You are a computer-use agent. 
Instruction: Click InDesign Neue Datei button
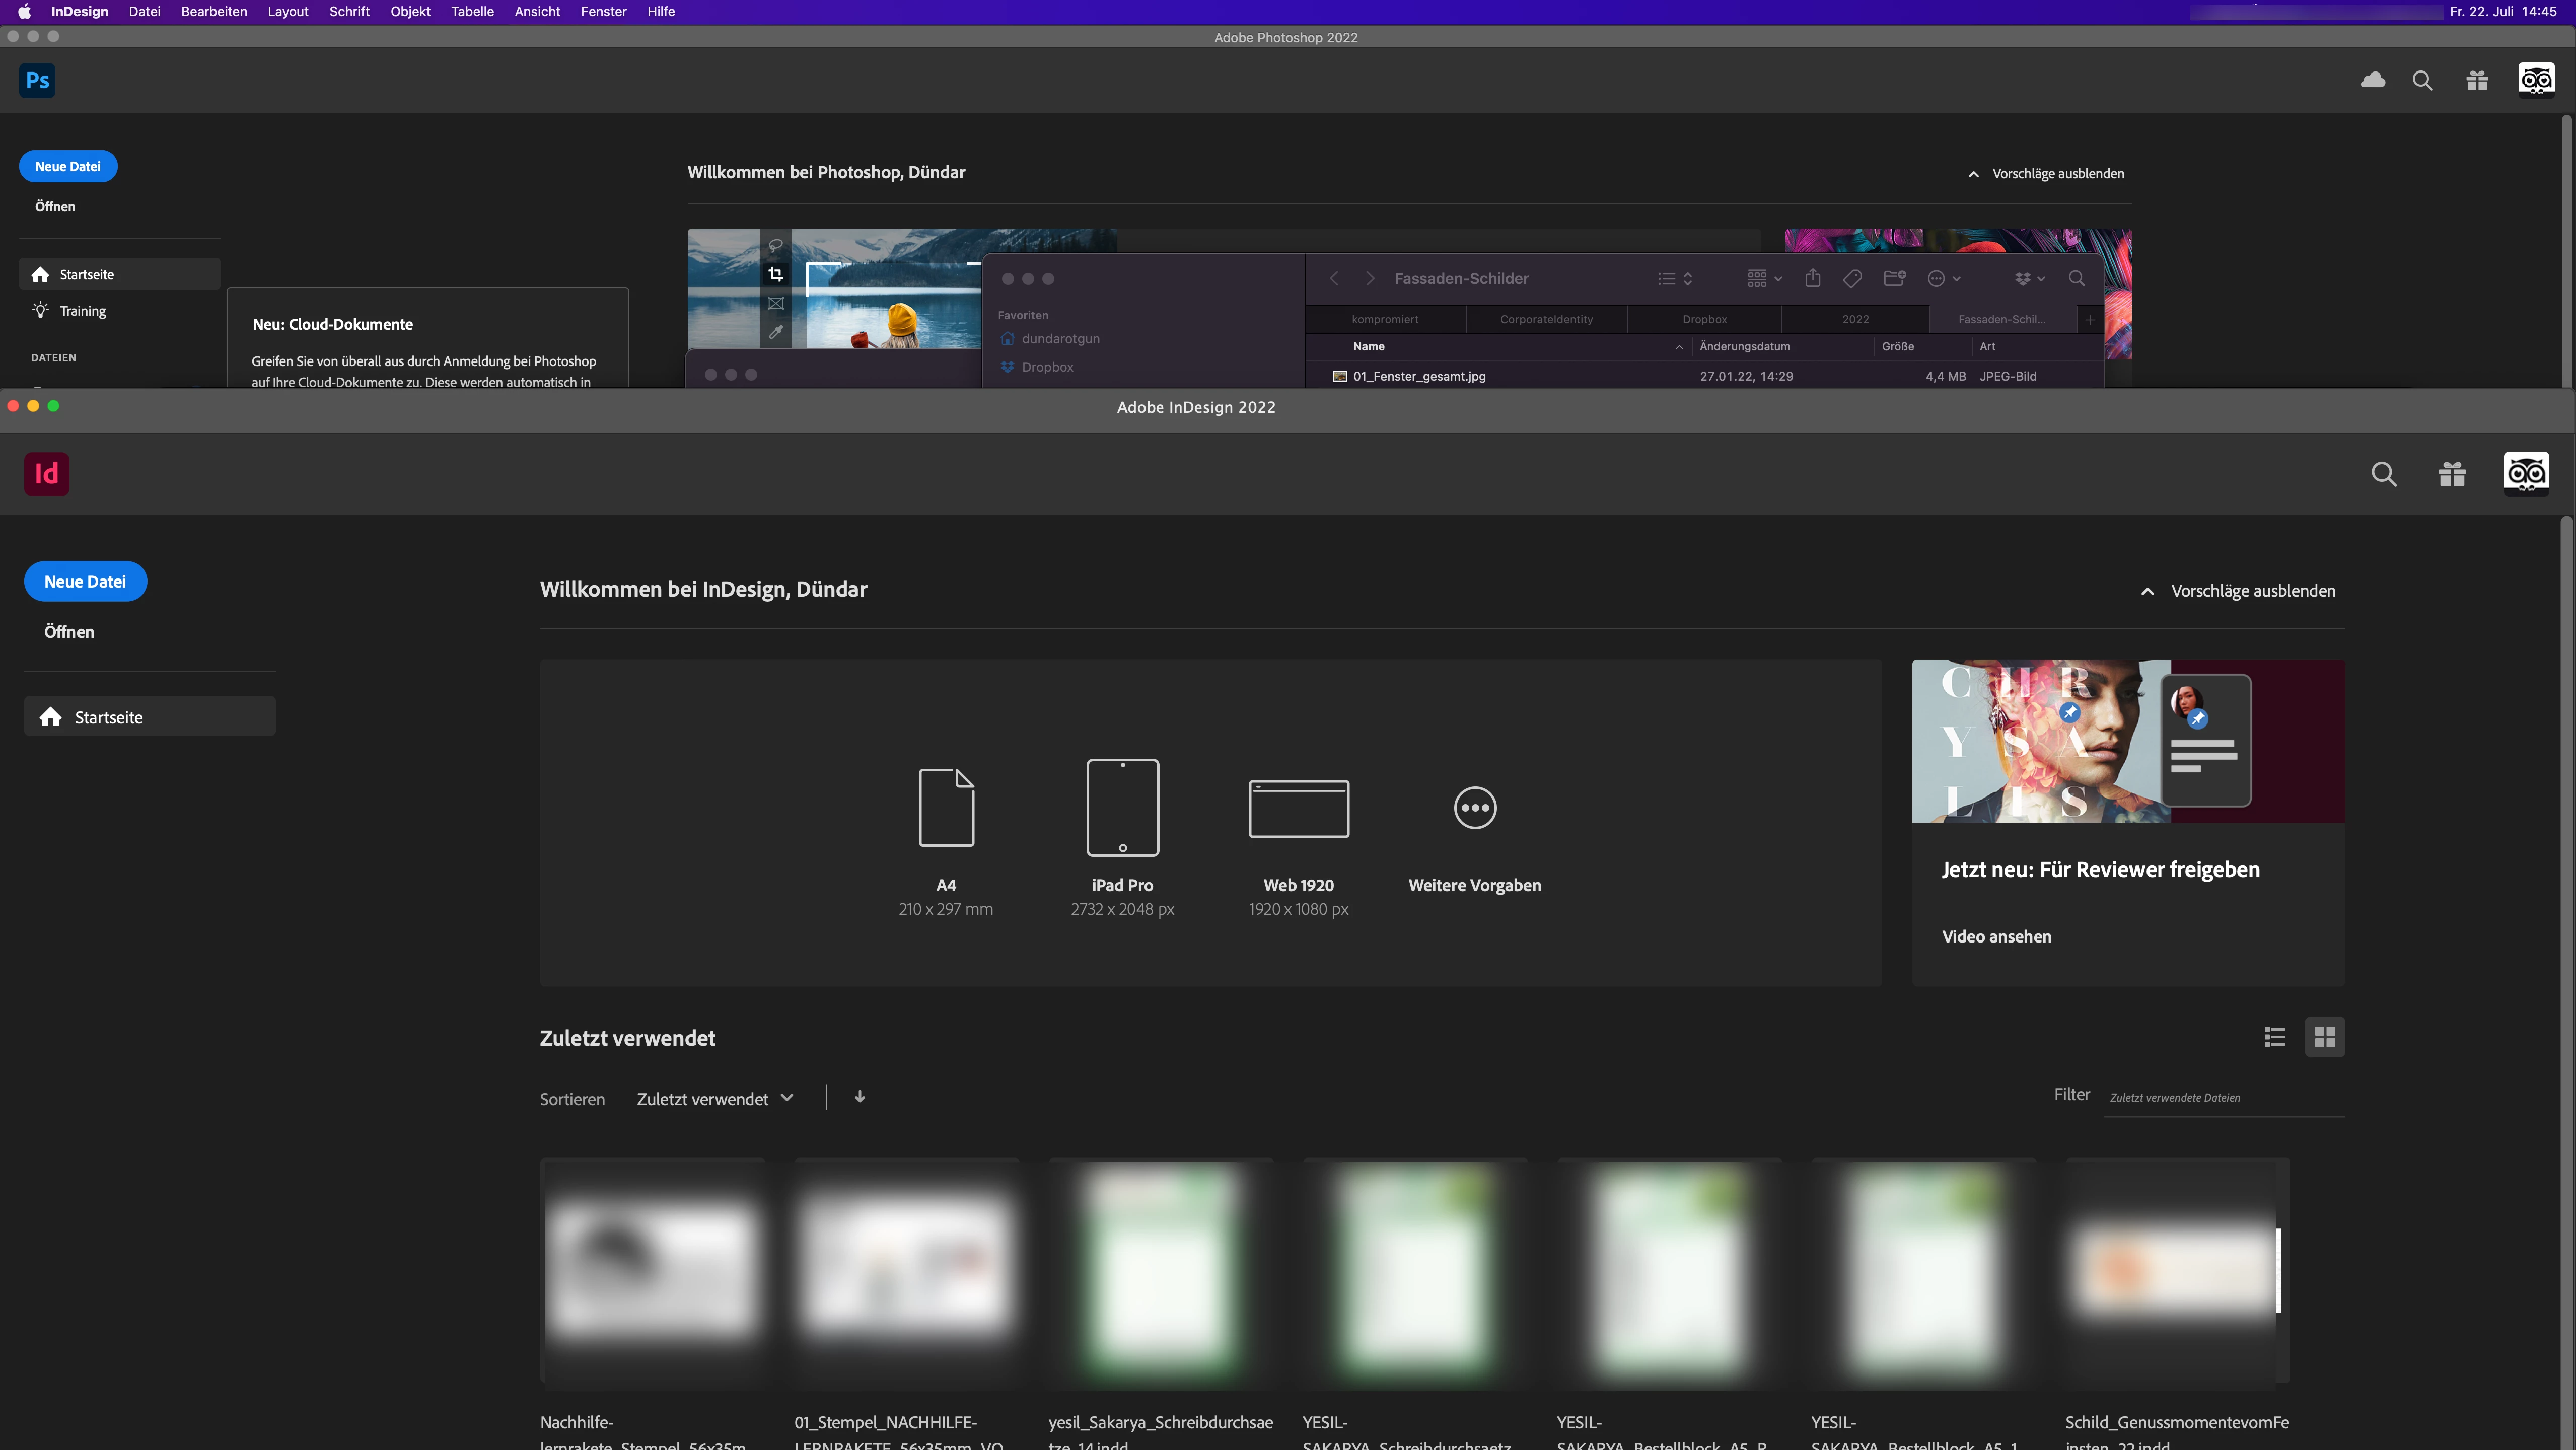pos(85,581)
